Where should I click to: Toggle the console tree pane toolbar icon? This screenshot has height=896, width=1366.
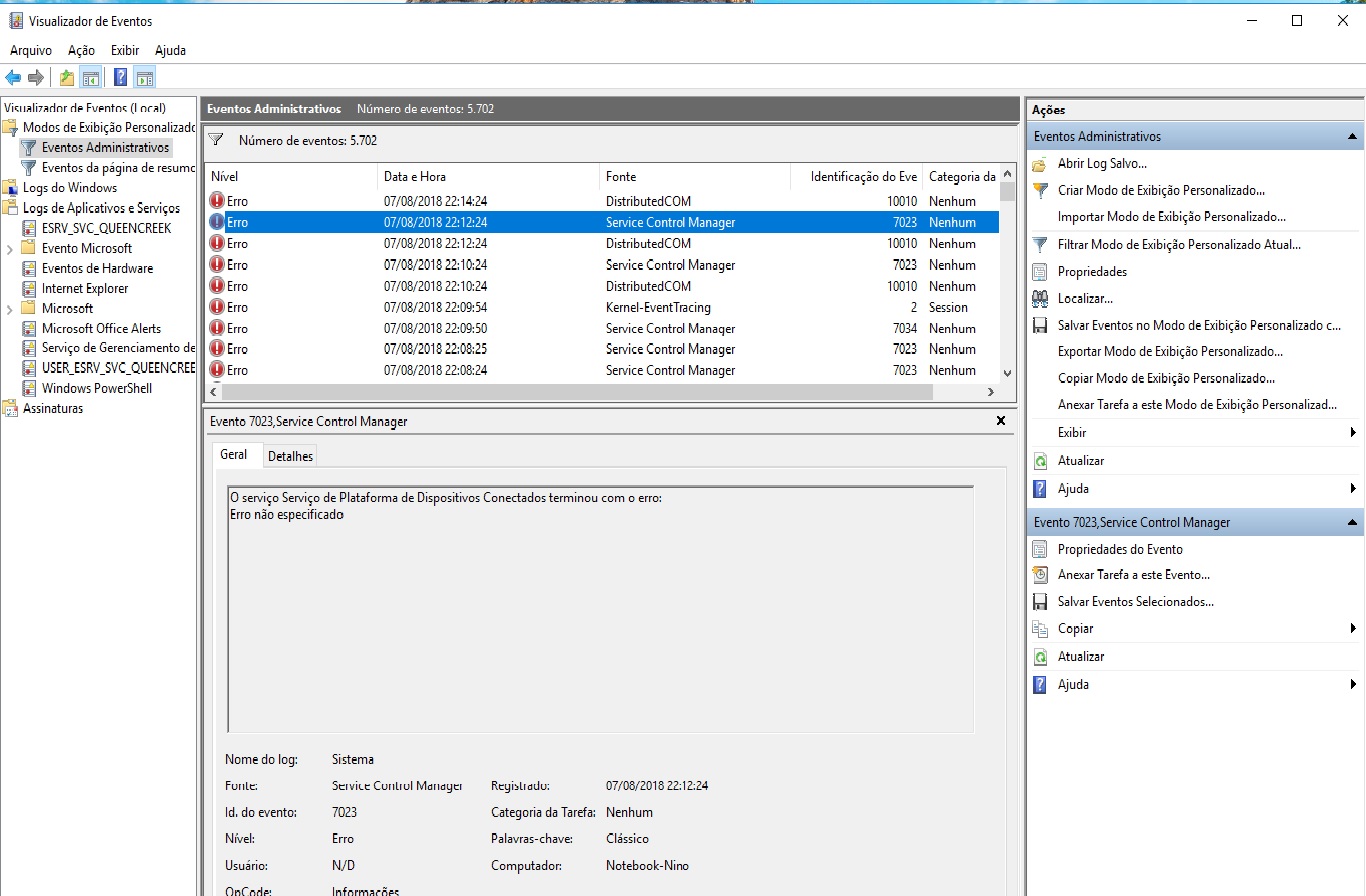click(90, 78)
